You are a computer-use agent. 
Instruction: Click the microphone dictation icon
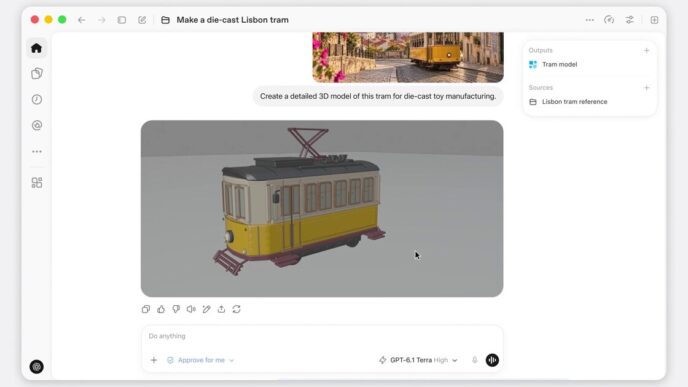pos(474,360)
